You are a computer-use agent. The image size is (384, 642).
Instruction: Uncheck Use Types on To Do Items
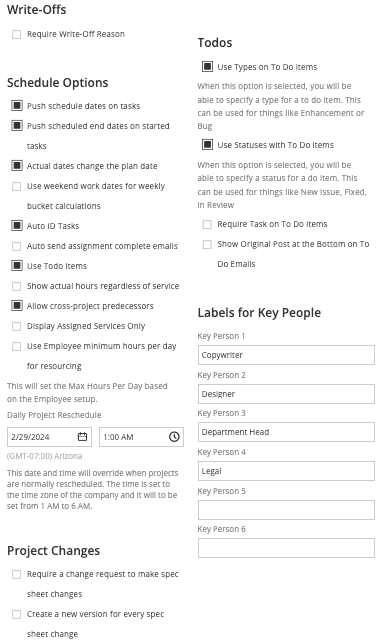tap(207, 67)
